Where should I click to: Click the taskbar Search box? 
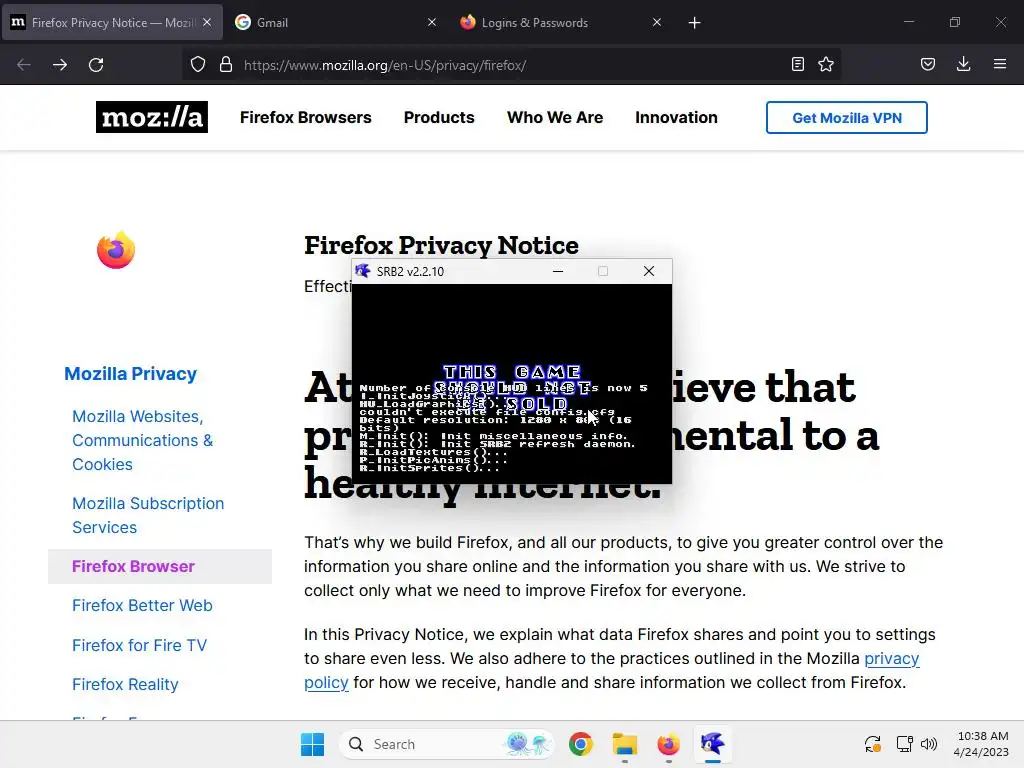446,744
